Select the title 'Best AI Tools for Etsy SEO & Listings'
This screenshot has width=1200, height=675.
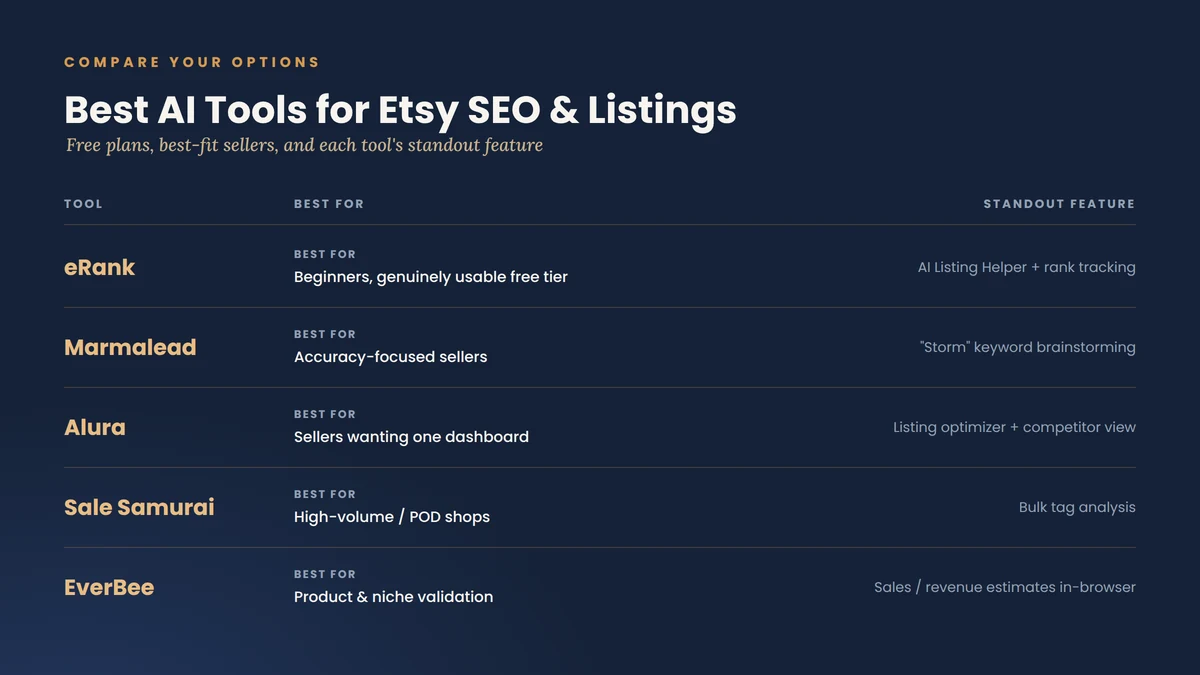click(x=400, y=110)
